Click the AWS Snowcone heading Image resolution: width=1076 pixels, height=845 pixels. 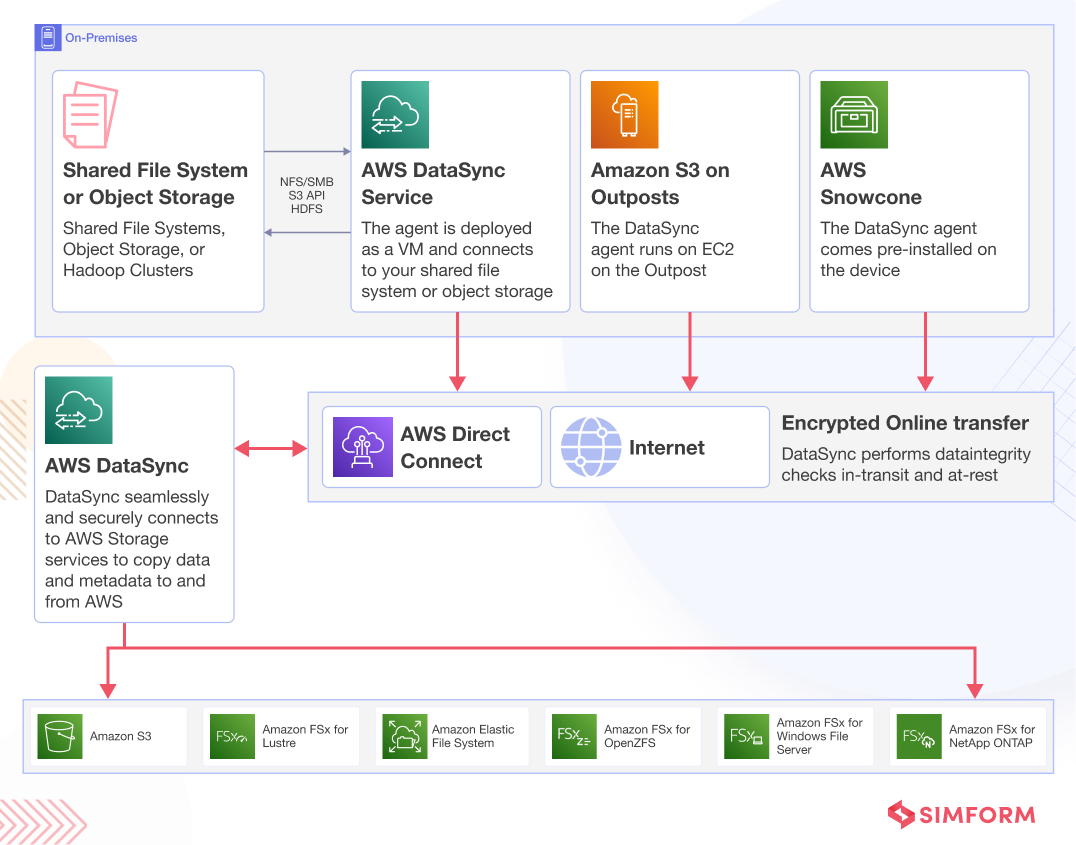(x=871, y=183)
